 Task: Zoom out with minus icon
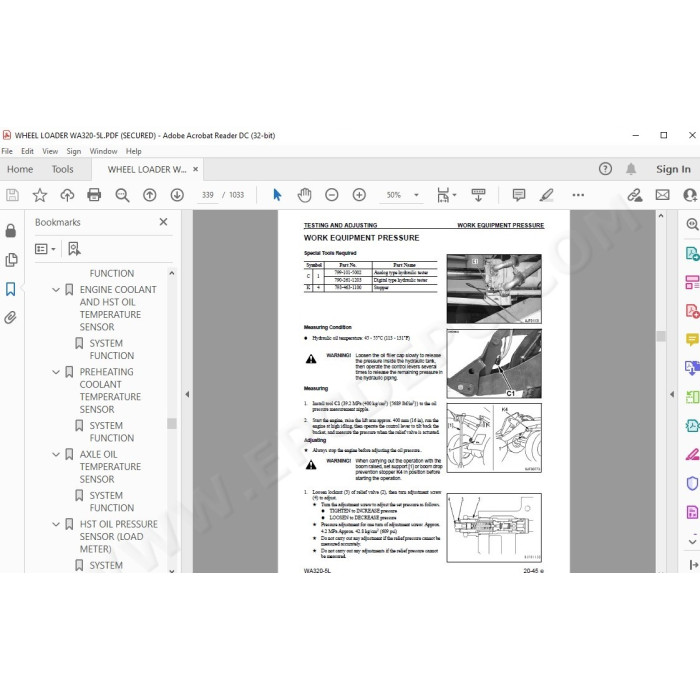[x=332, y=195]
